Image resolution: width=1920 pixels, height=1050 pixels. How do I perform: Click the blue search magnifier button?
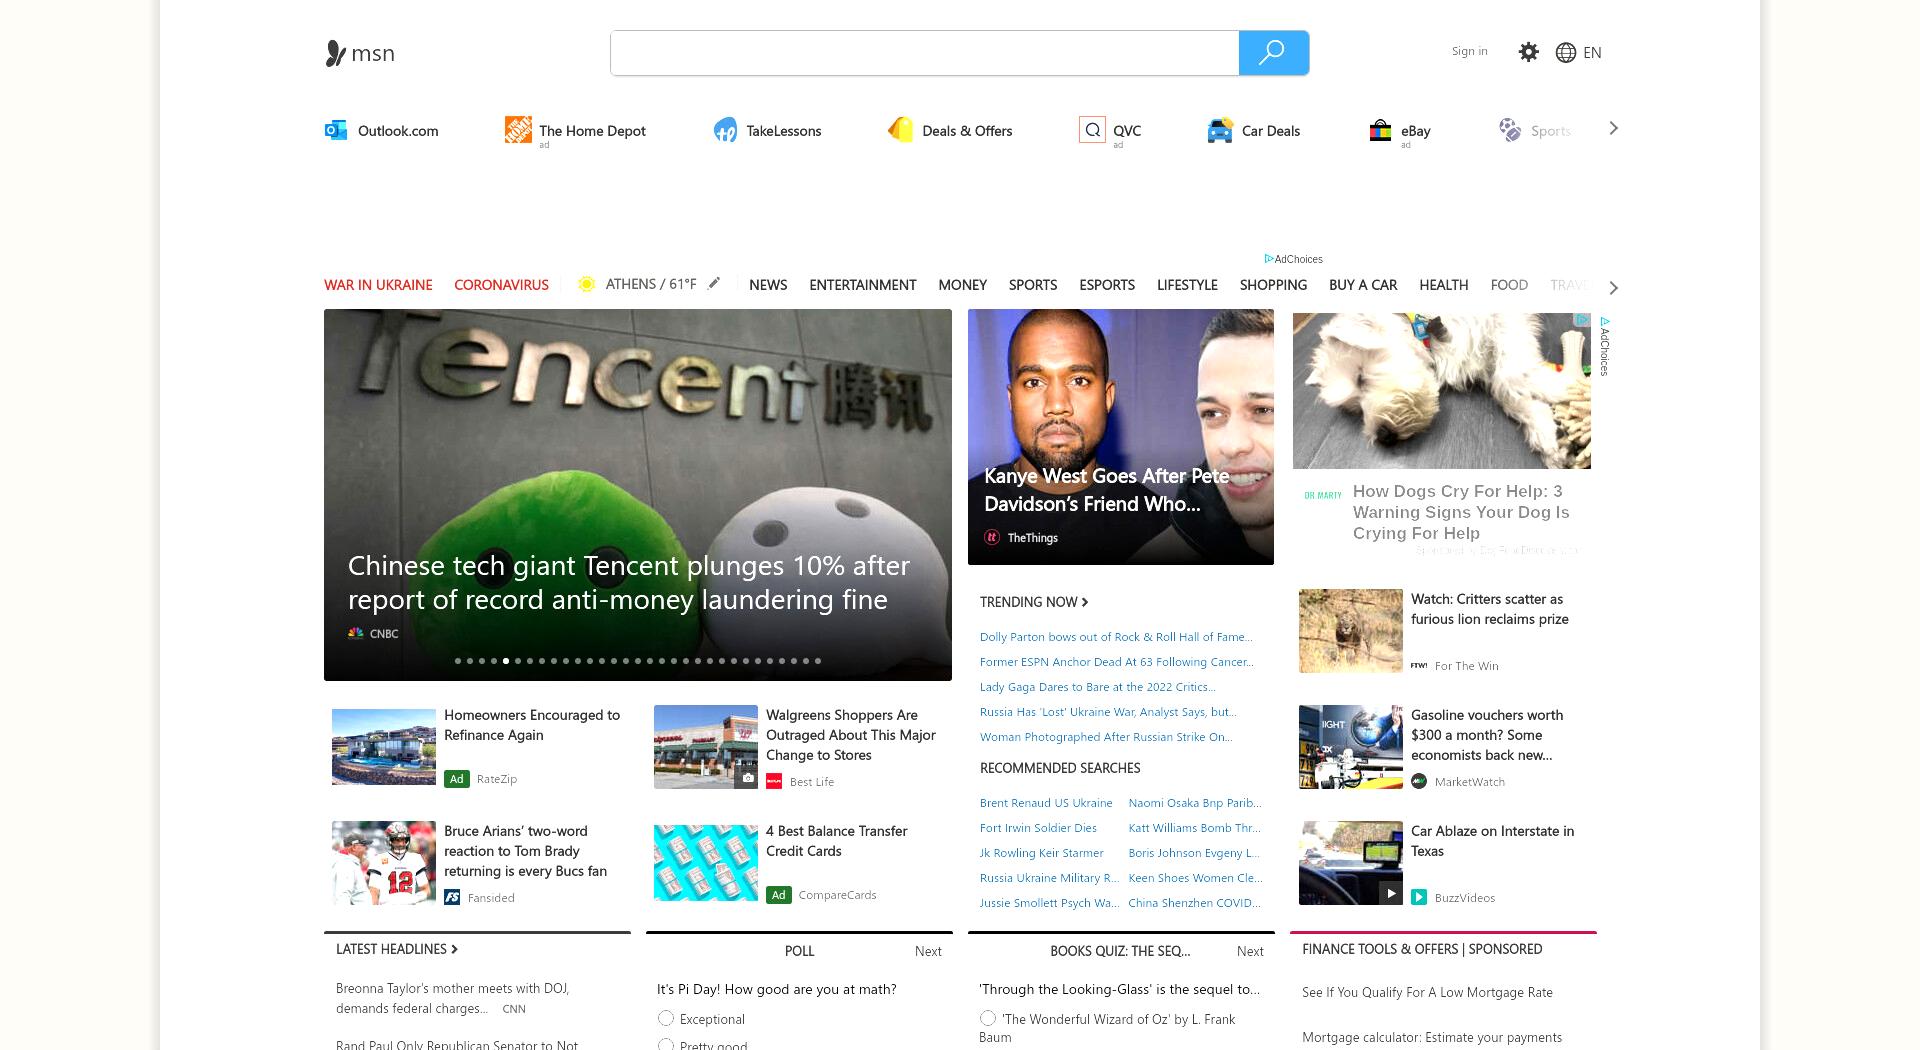click(1273, 53)
